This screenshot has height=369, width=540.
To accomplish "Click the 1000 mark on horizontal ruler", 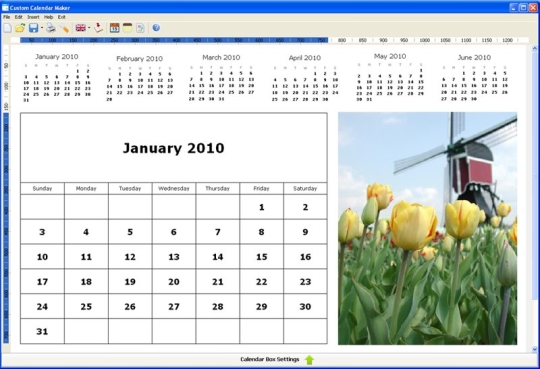I will pyautogui.click(x=425, y=40).
